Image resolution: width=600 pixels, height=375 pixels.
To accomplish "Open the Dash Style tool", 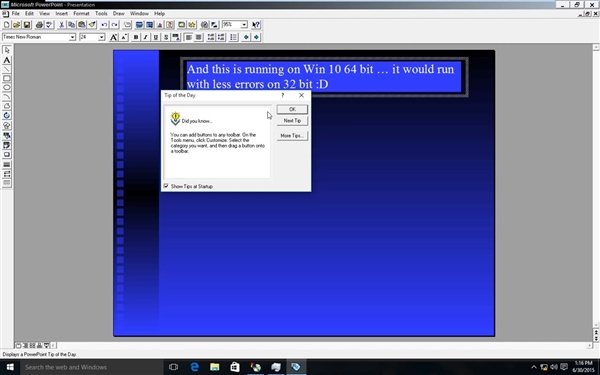I will (x=7, y=183).
